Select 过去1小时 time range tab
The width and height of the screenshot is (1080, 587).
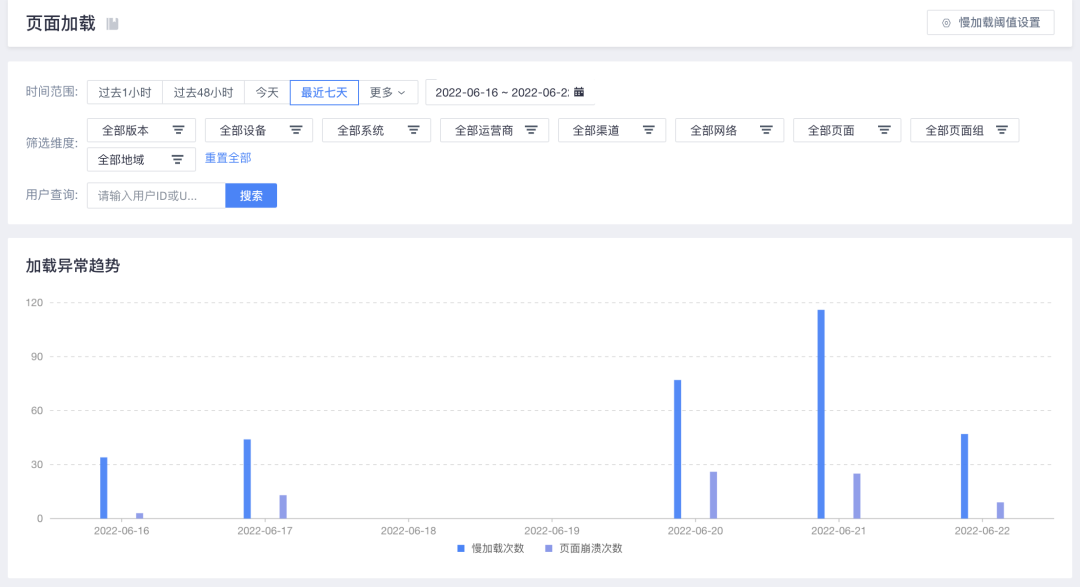125,92
